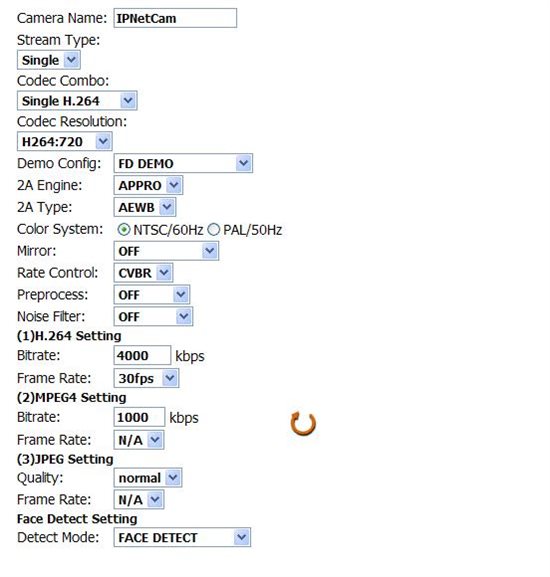Viewport: 550px width, 577px height.
Task: Click the Camera Name text field
Action: (x=175, y=18)
